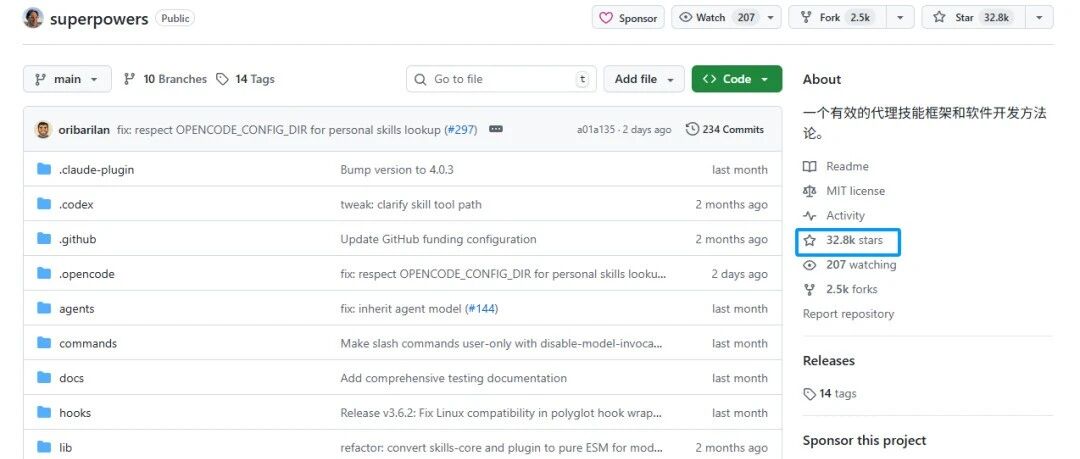Open commit 'tweak: clarify skill tool path'
1080x459 pixels.
click(411, 205)
